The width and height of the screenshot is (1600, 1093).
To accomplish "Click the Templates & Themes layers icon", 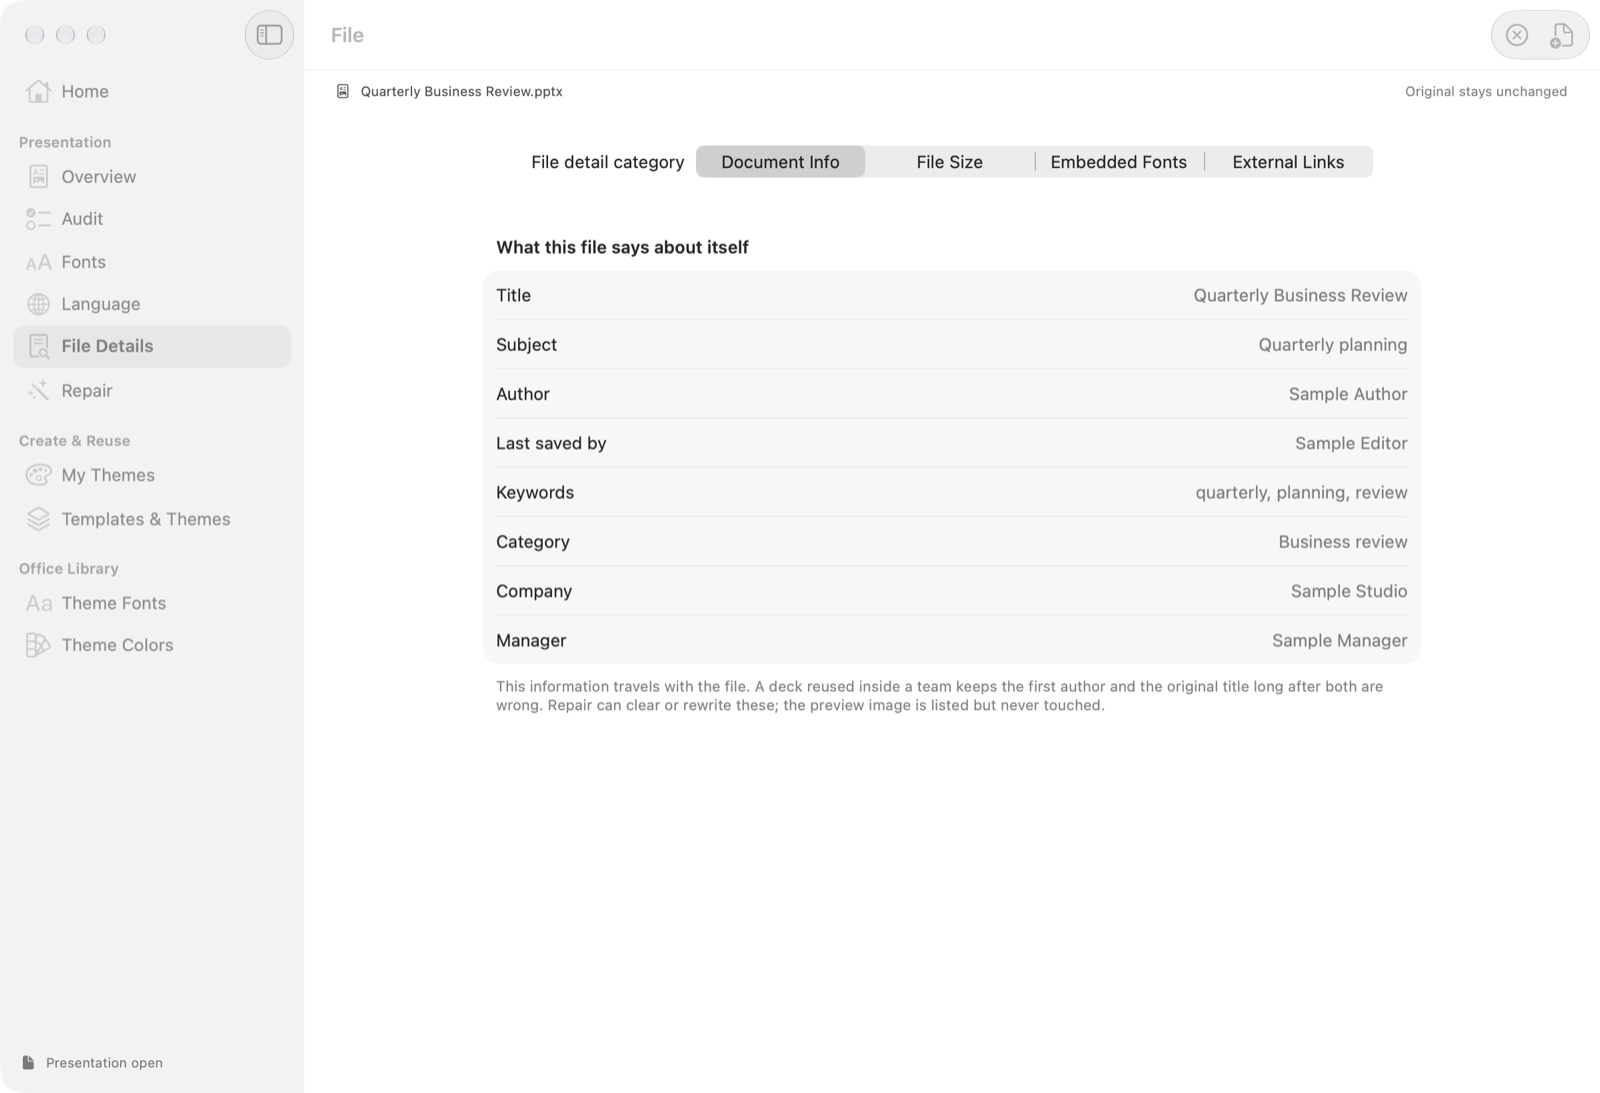I will pyautogui.click(x=38, y=519).
